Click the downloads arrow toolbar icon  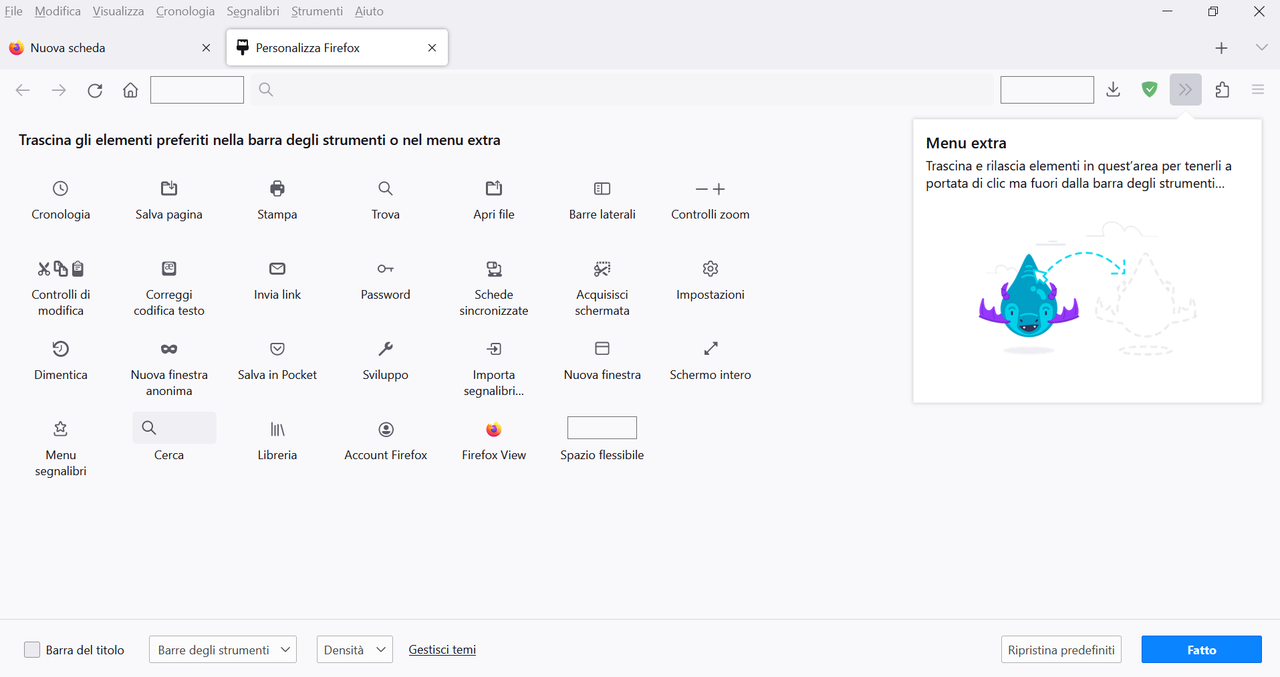1113,90
